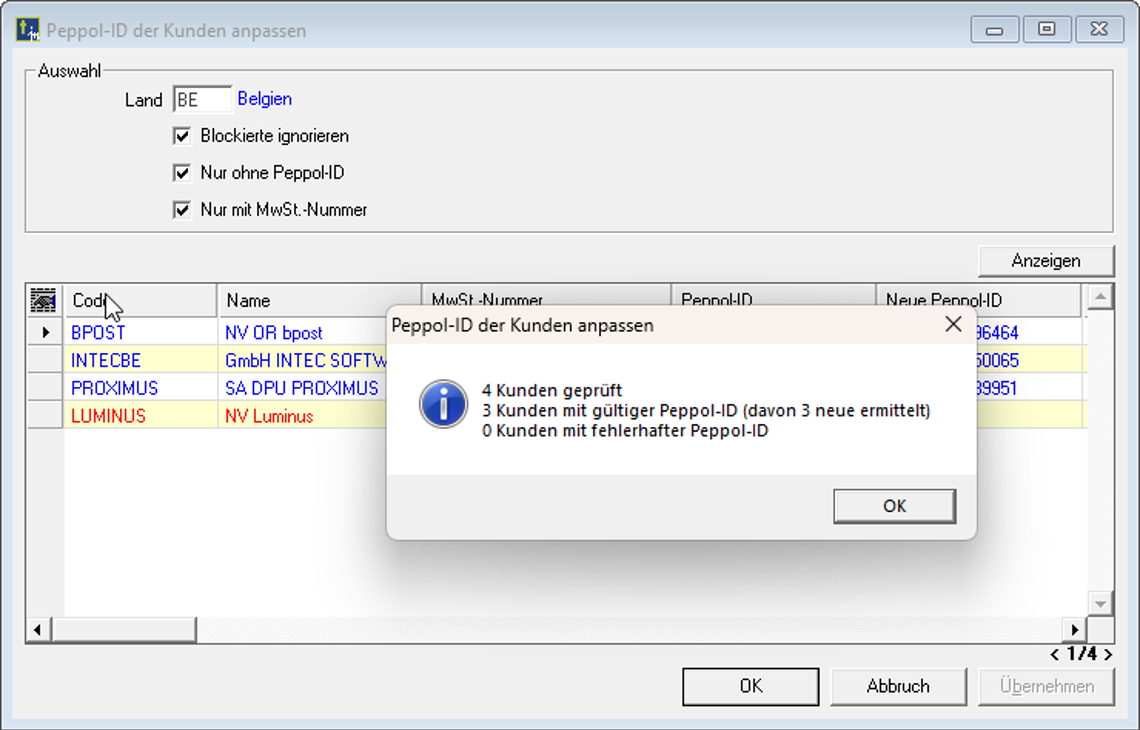
Task: Go to previous record arrow beside 1/4
Action: [1055, 654]
